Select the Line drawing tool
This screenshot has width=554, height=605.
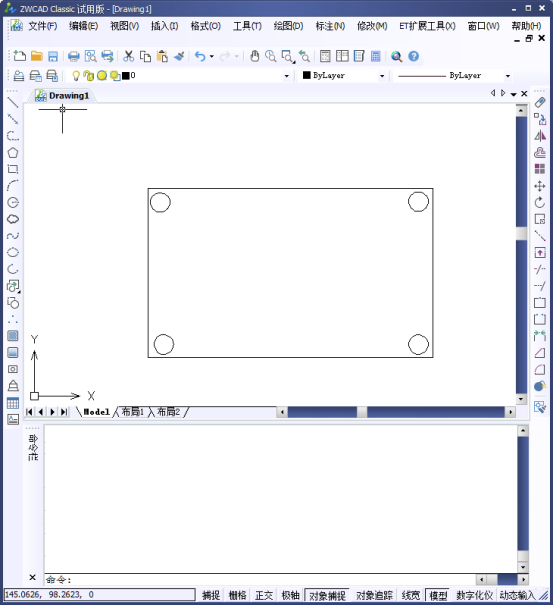13,103
